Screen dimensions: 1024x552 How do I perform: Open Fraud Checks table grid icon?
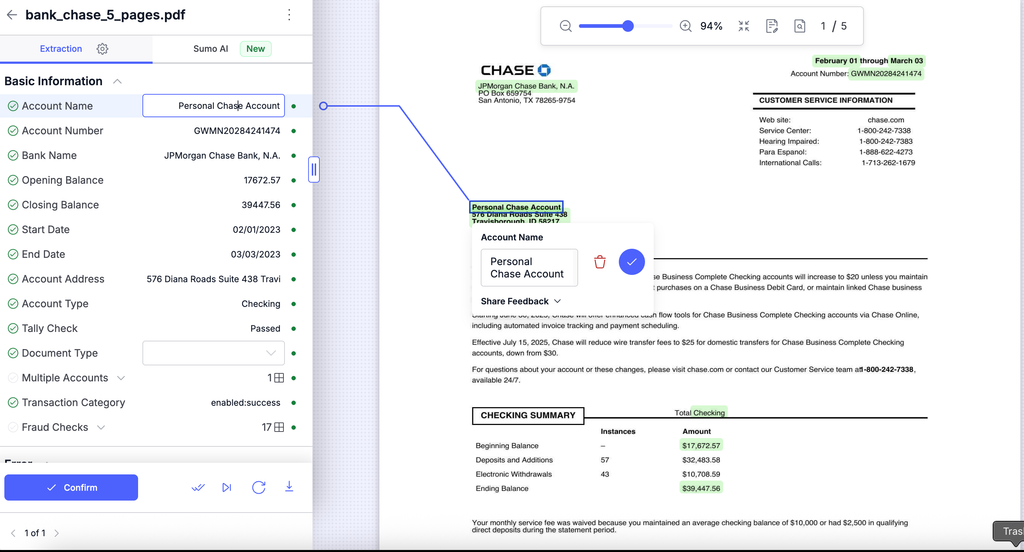[x=279, y=427]
